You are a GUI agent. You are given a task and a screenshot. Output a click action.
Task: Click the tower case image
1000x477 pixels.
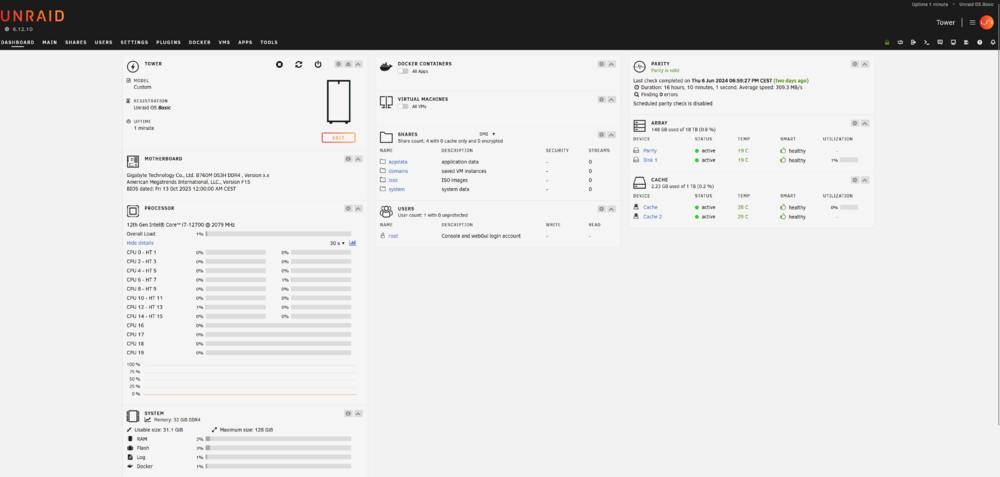(339, 101)
